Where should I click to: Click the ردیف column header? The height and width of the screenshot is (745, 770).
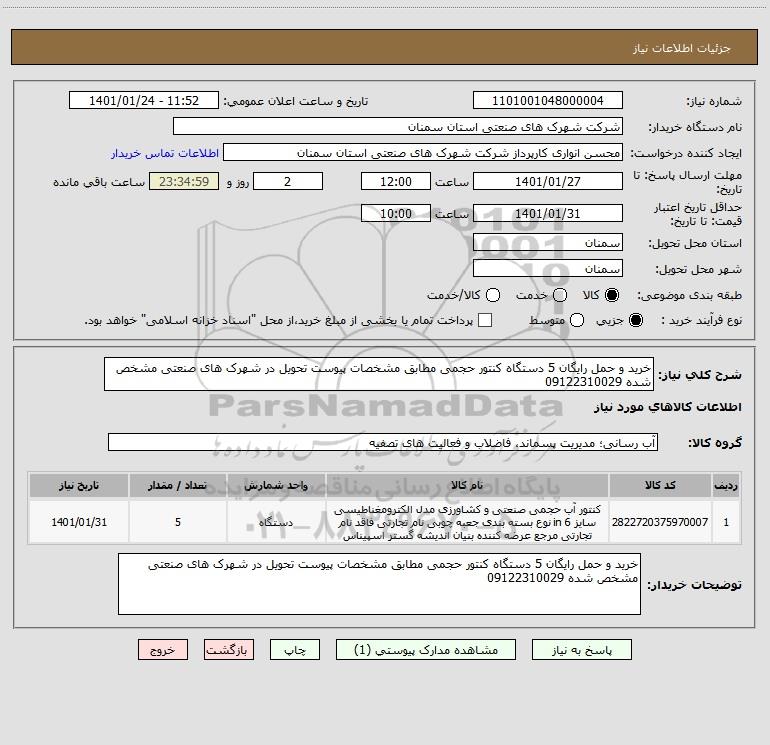pos(726,485)
